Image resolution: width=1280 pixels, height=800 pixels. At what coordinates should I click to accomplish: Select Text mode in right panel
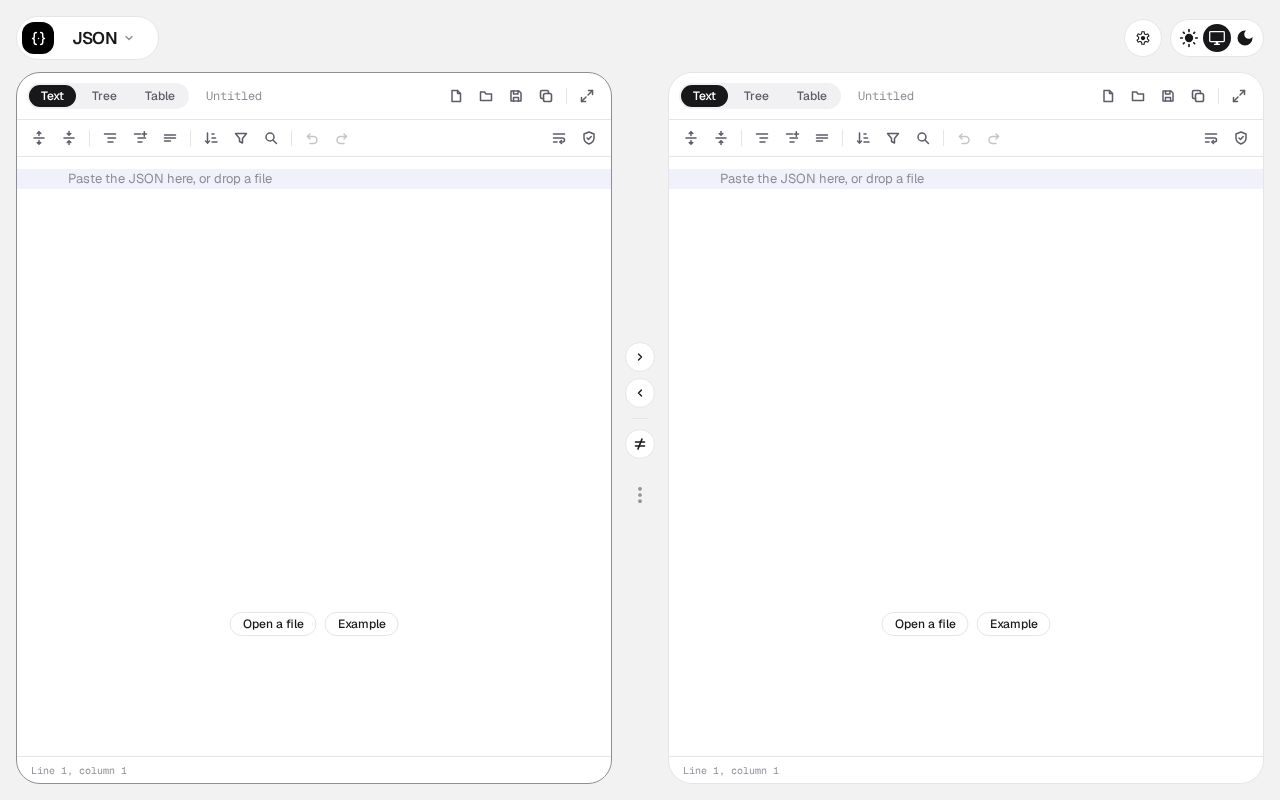704,96
